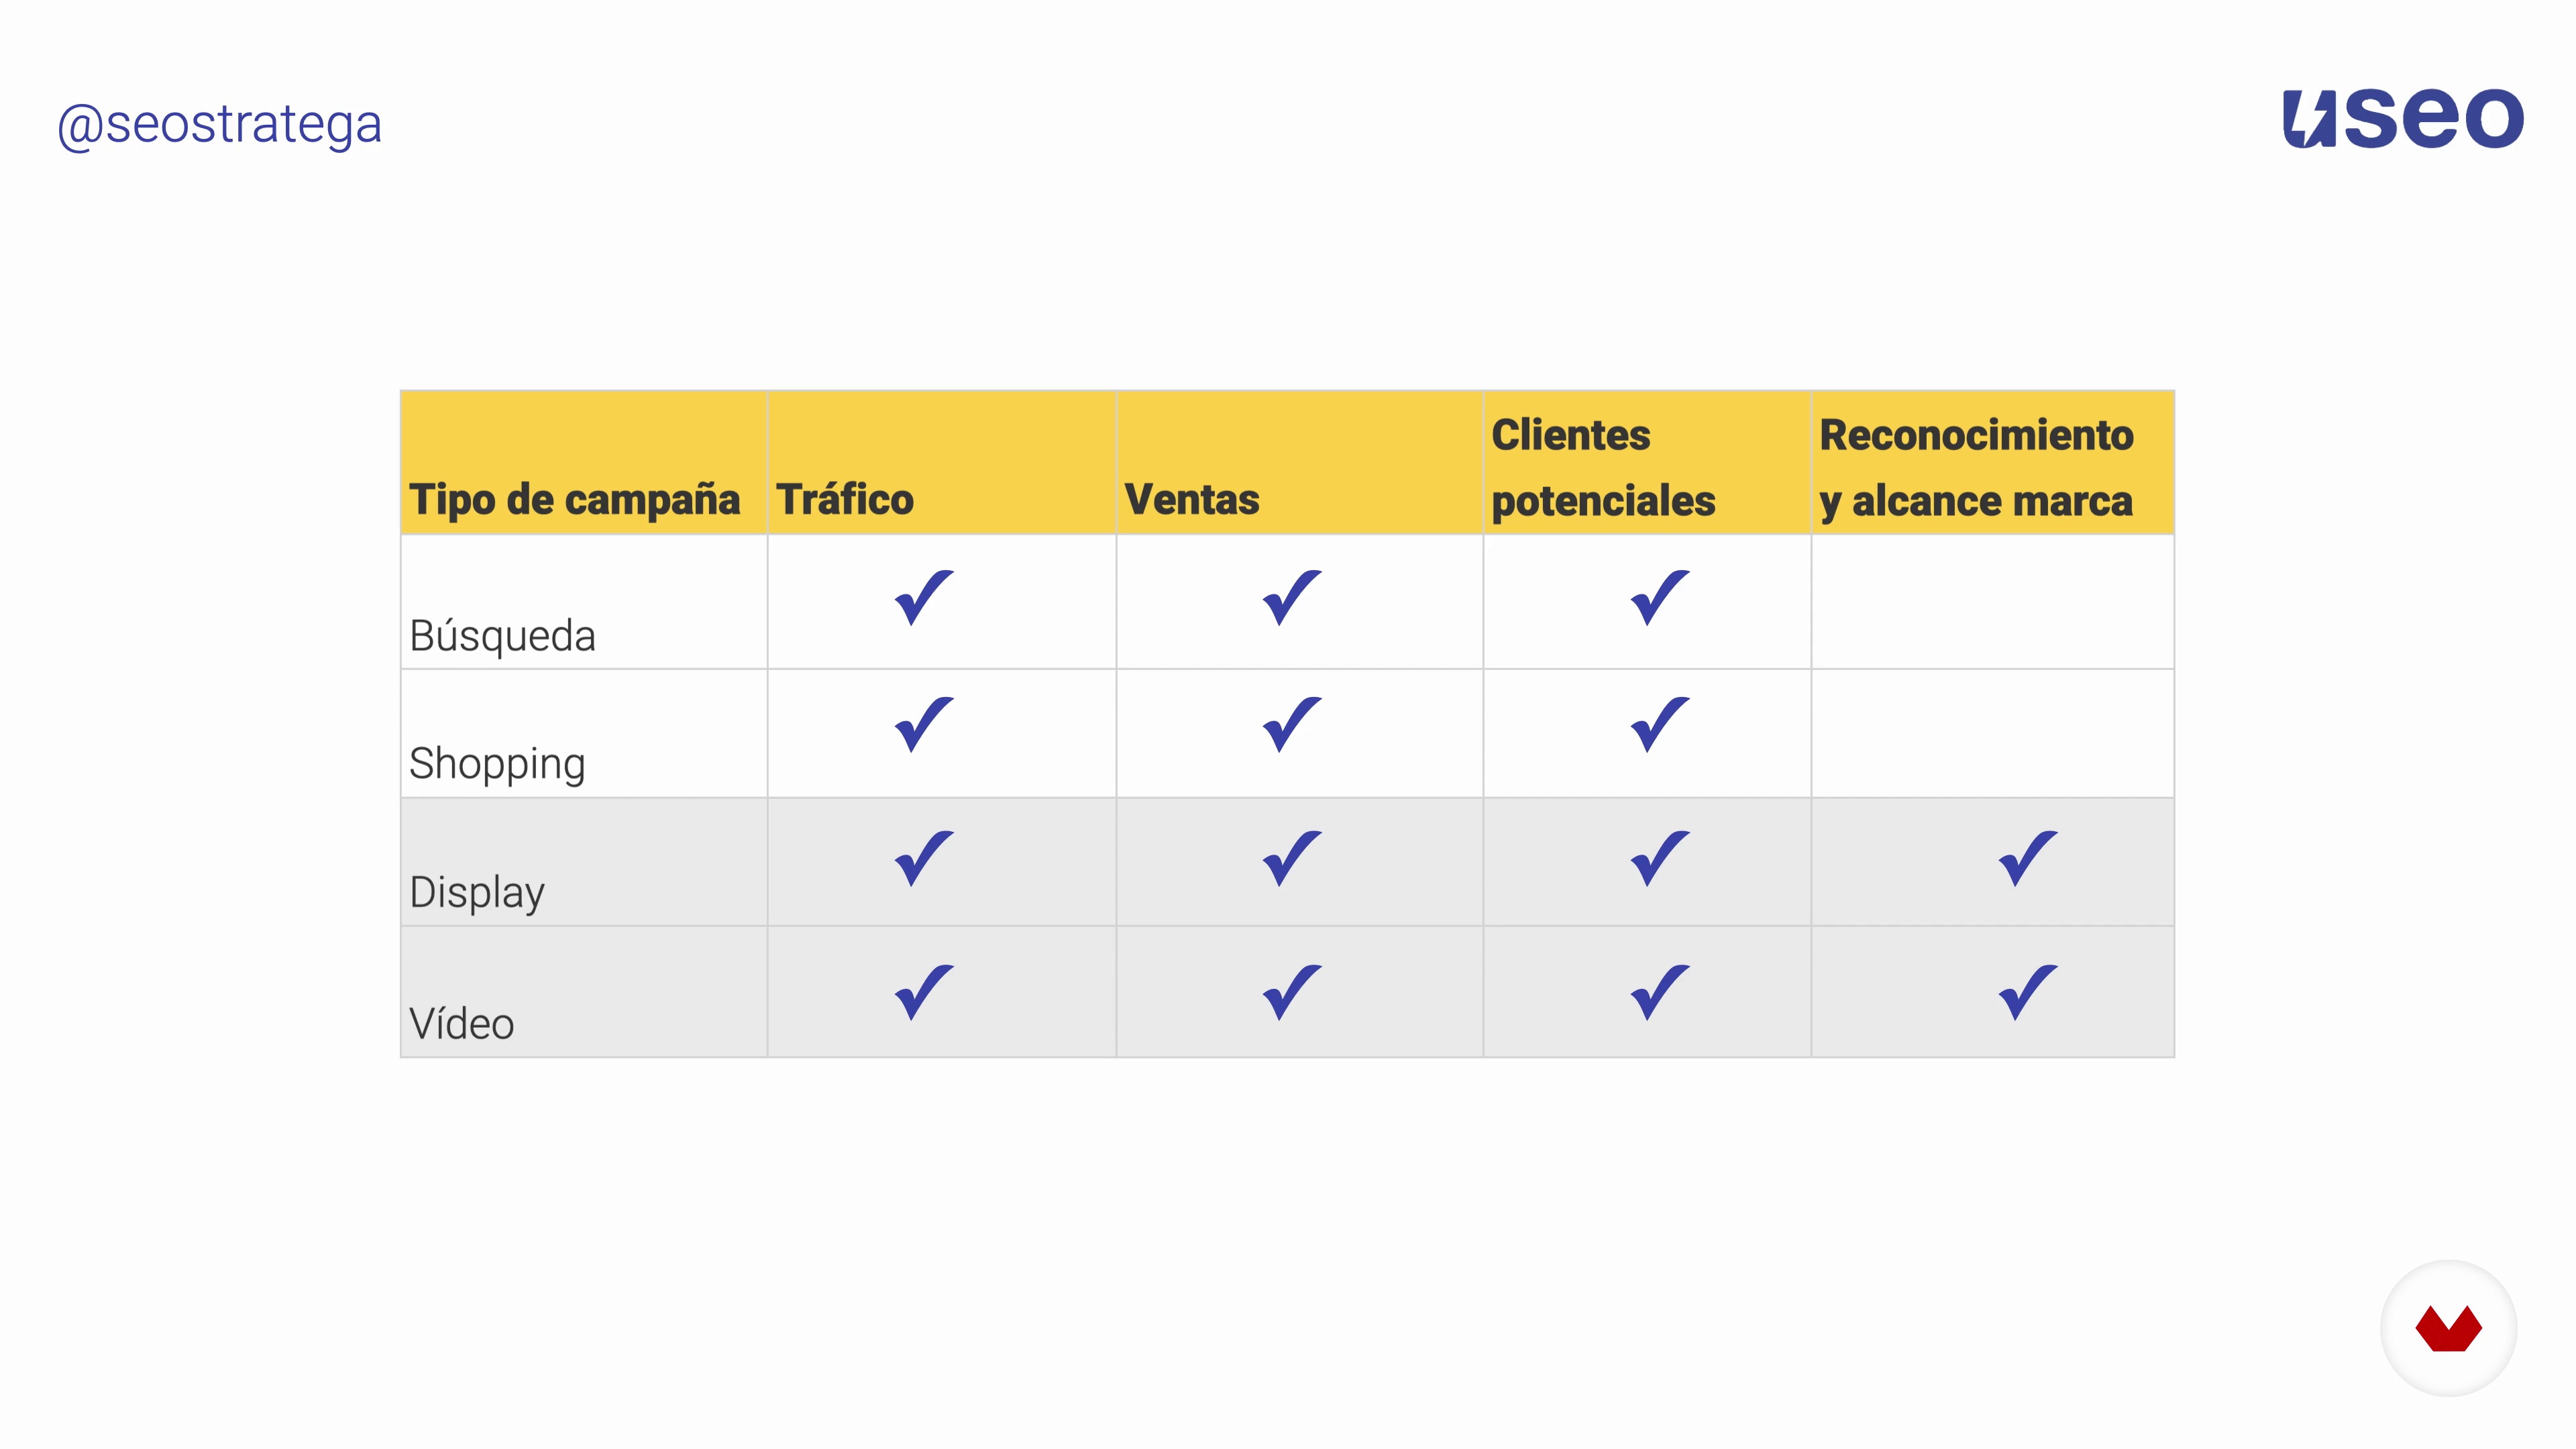Click the Vídeo Ventas checkmark
This screenshot has height=1449, width=2576.
point(1292,992)
